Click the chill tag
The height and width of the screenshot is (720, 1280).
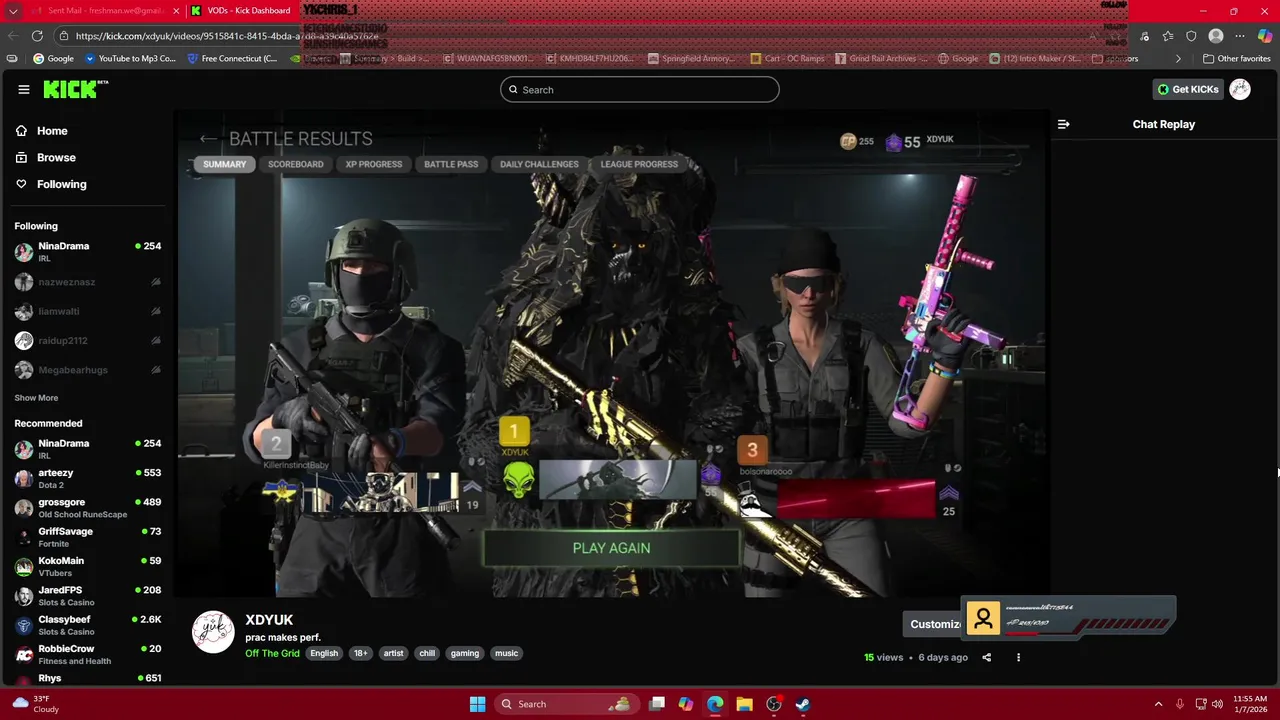click(x=427, y=653)
